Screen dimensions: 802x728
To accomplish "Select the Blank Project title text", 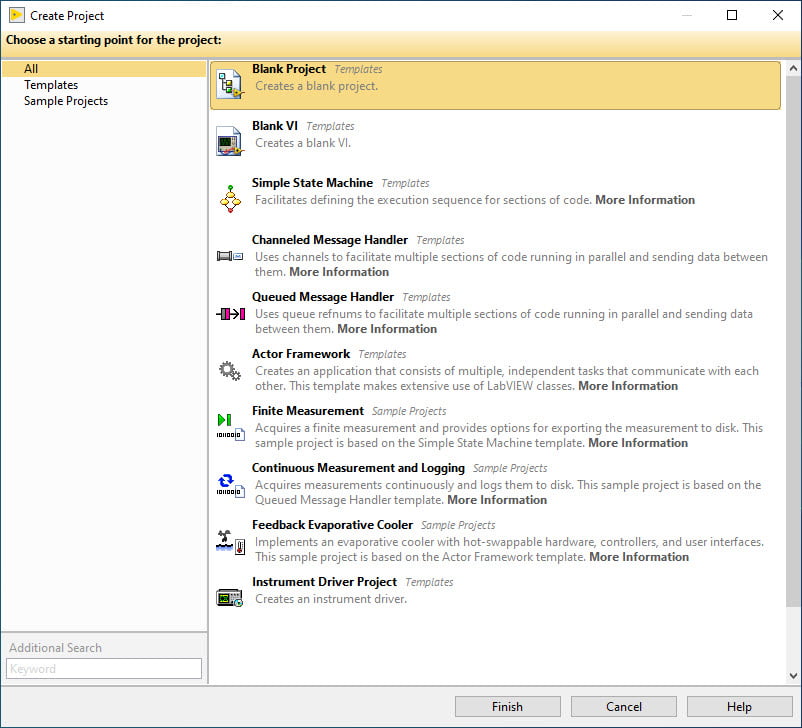I will coord(289,69).
